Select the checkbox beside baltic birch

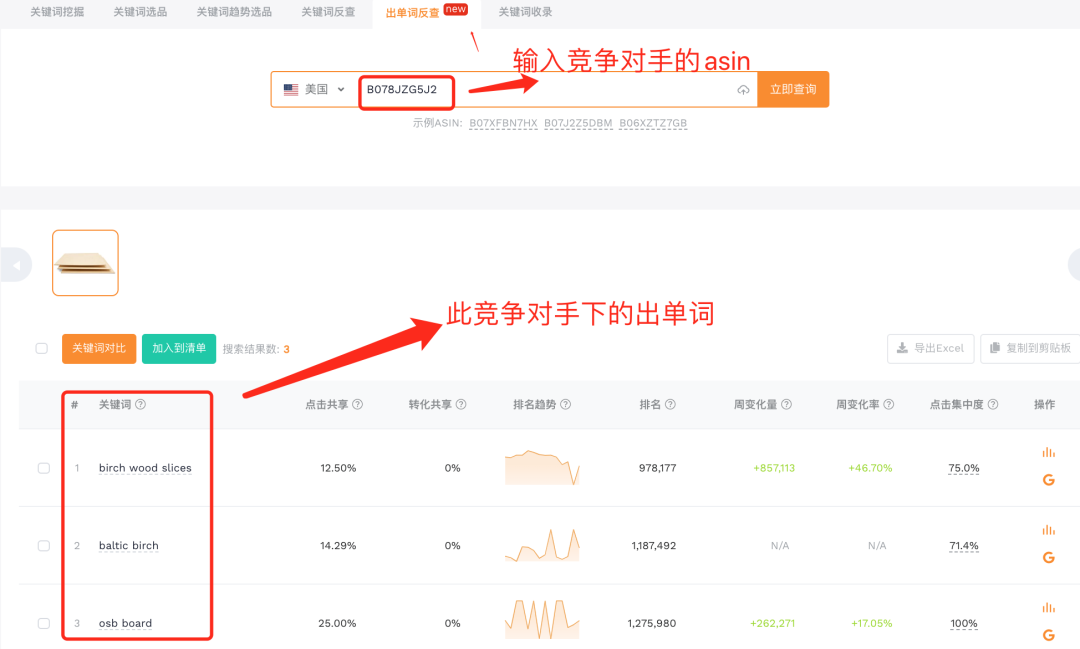[x=43, y=545]
